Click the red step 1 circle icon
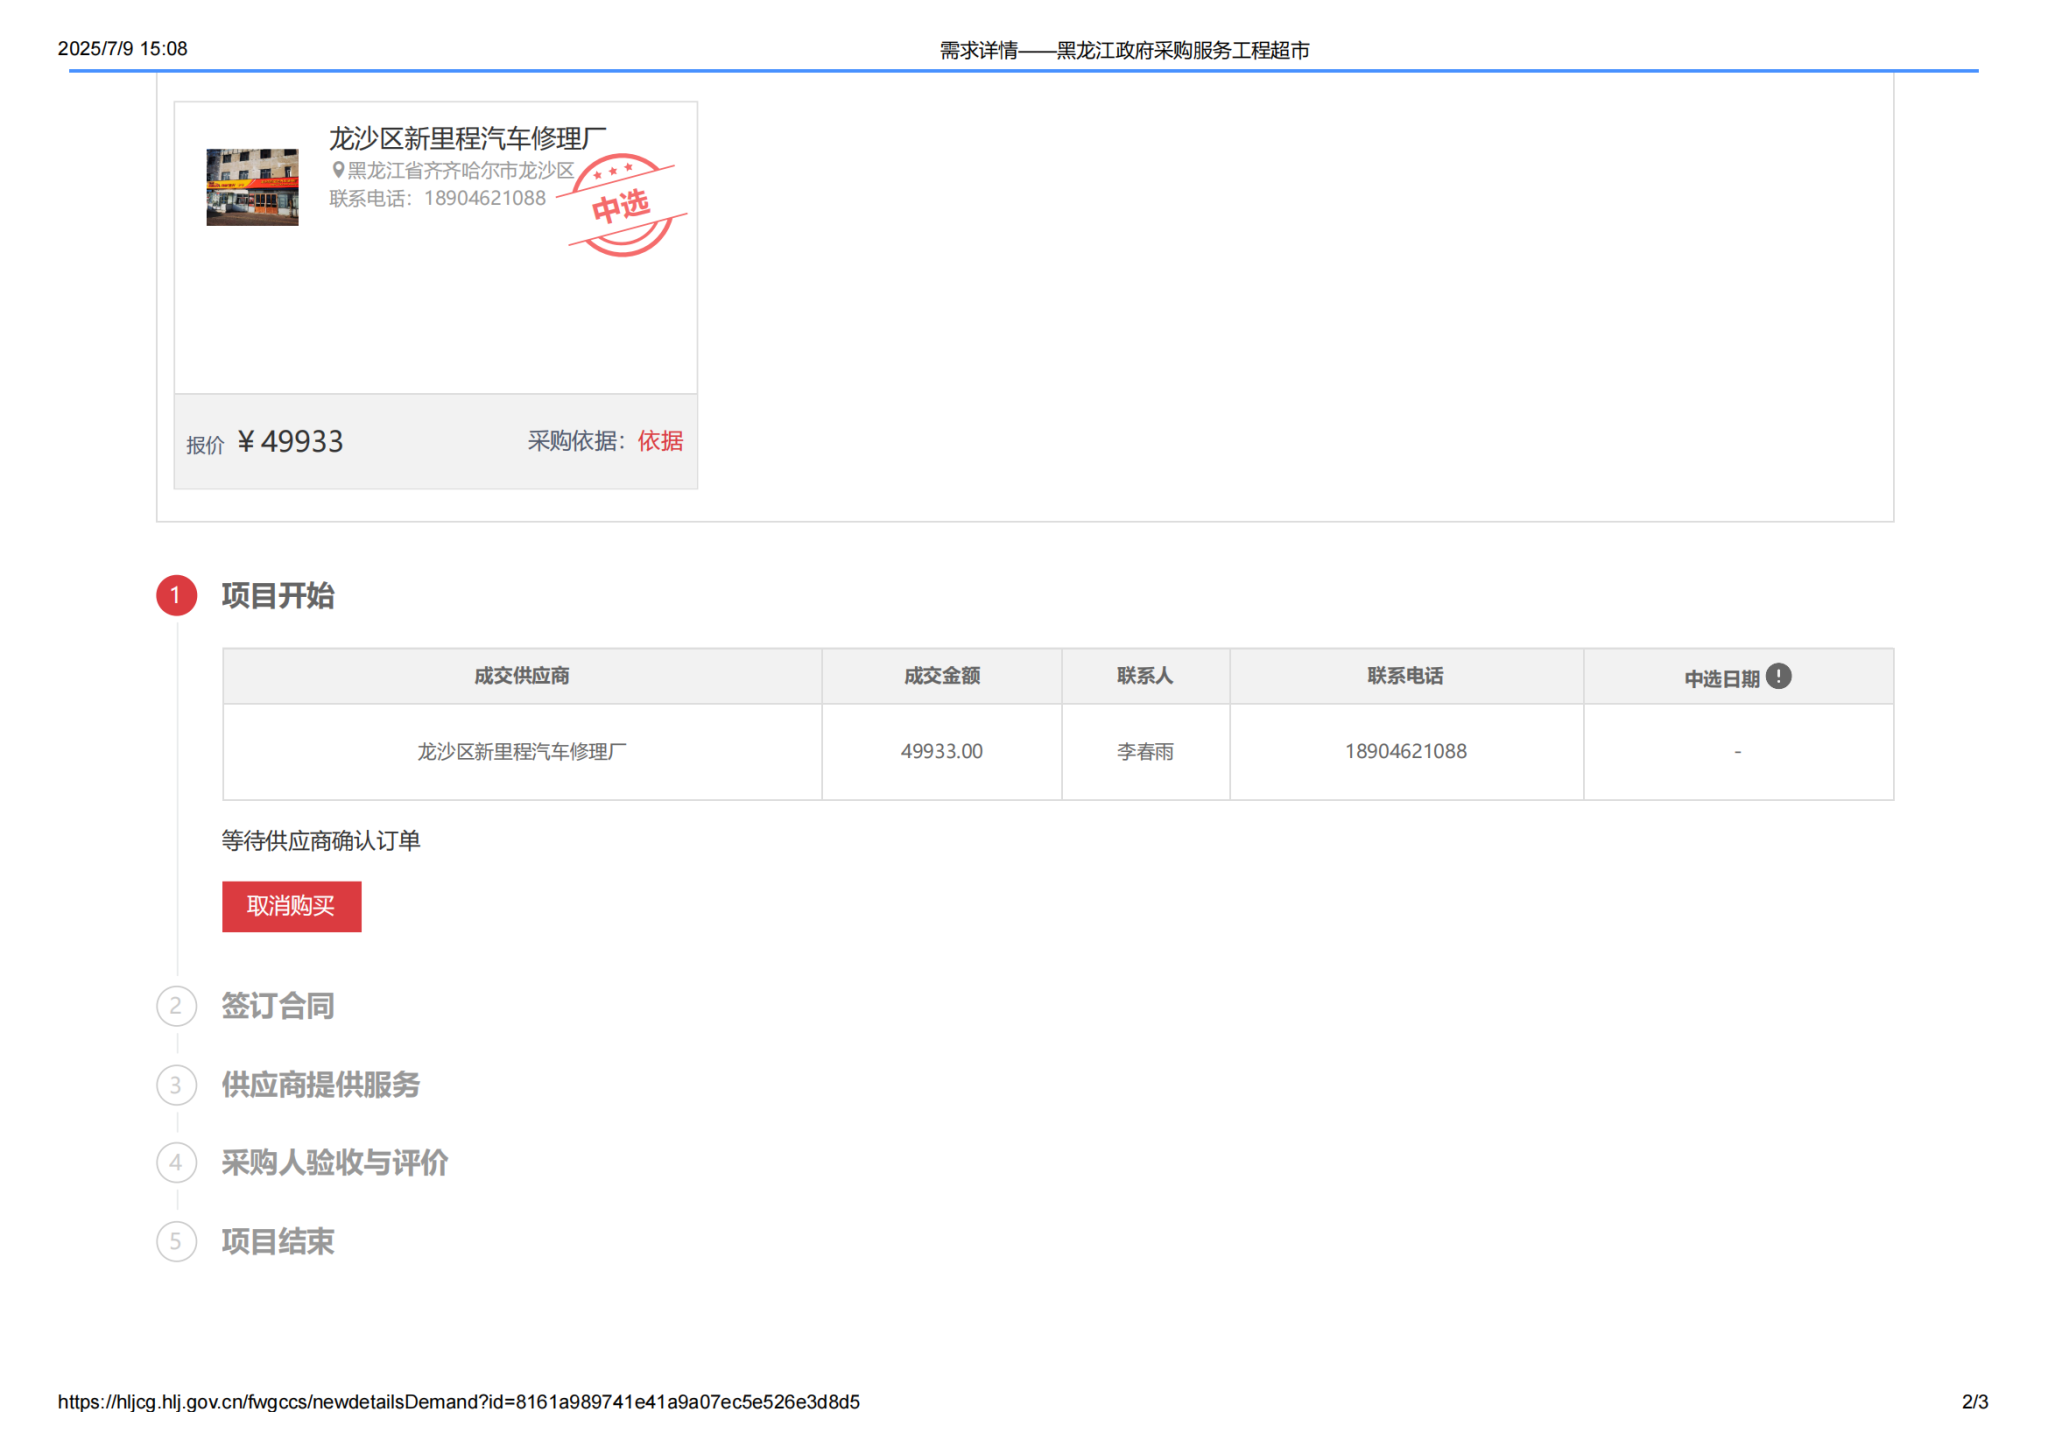 click(x=176, y=596)
